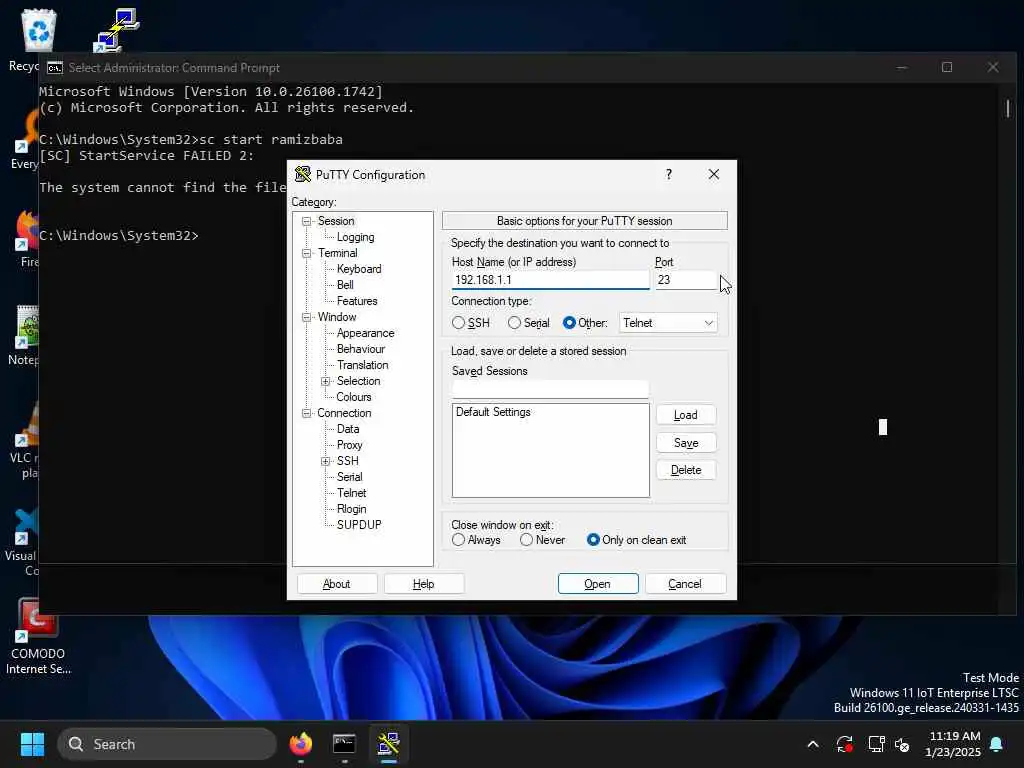
Task: Click the taskbar Search box
Action: [167, 744]
